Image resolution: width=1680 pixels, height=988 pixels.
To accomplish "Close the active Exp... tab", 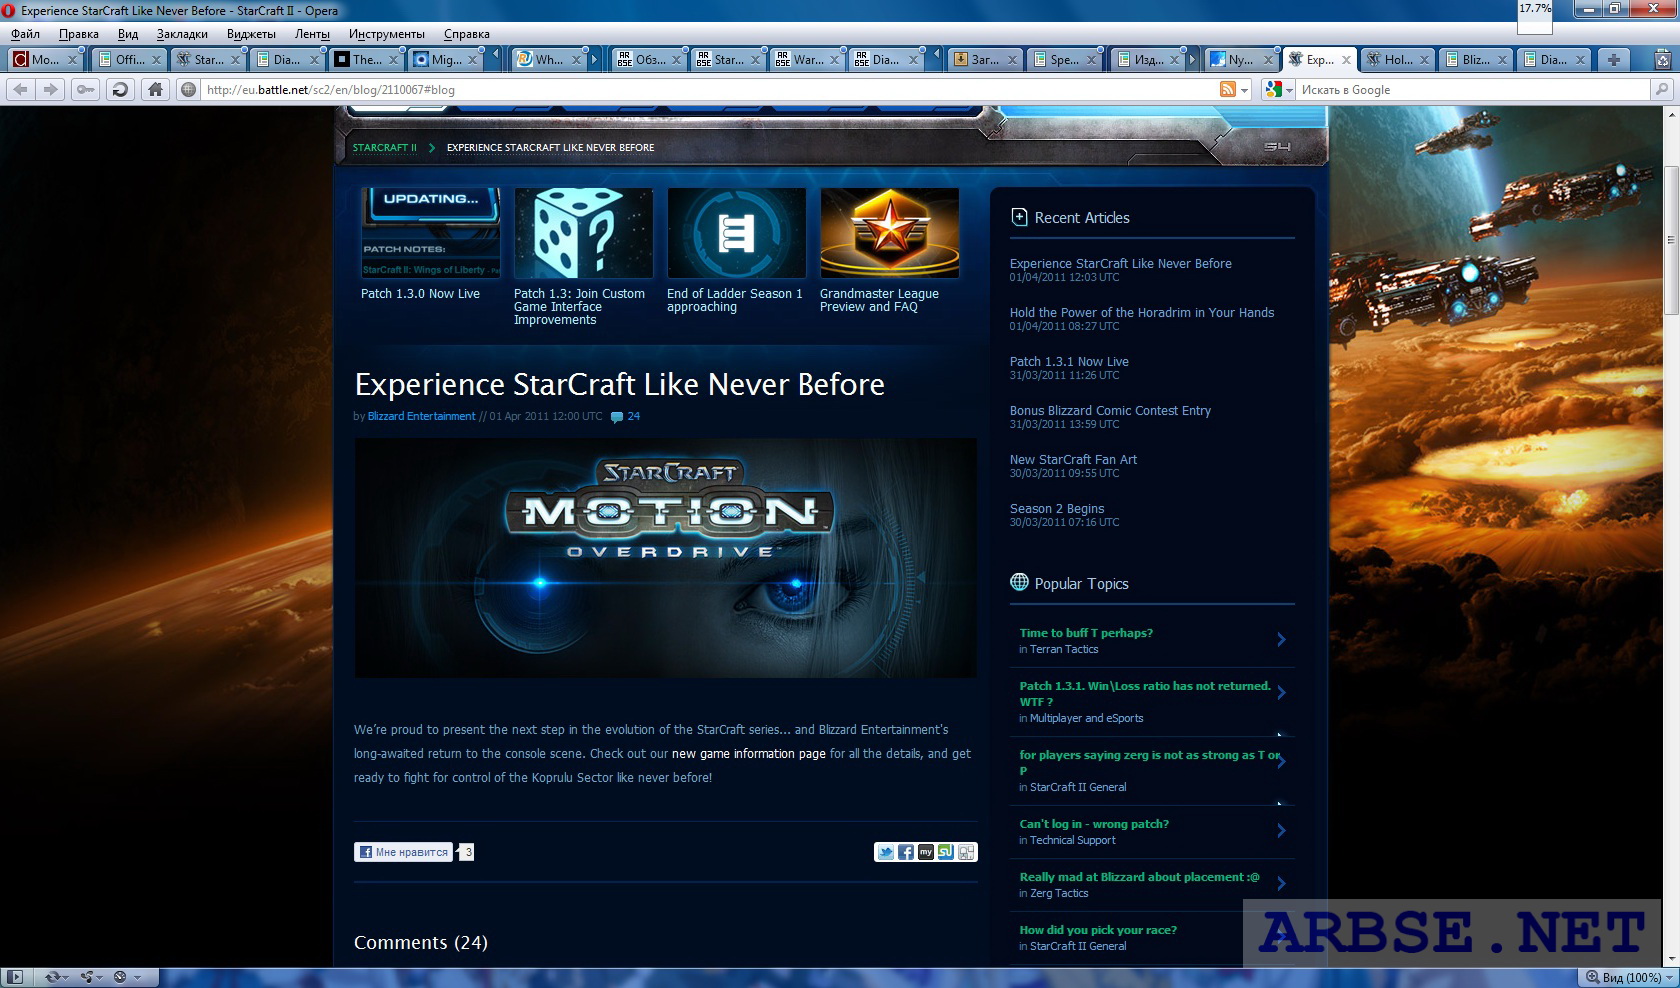I will tap(1346, 60).
